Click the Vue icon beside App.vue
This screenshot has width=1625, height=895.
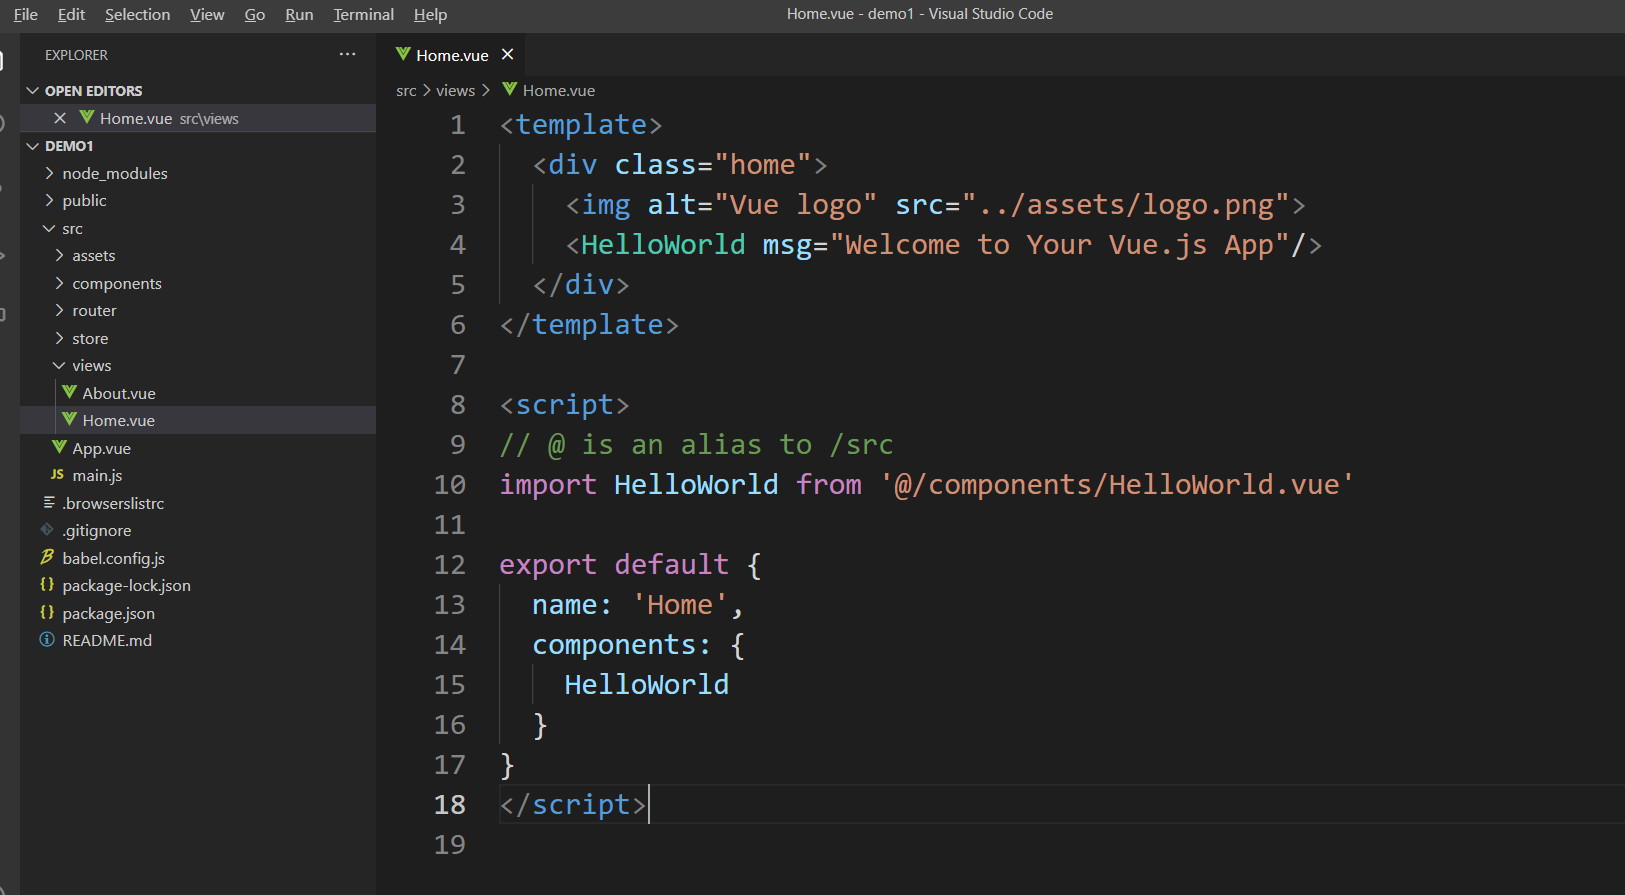tap(59, 447)
